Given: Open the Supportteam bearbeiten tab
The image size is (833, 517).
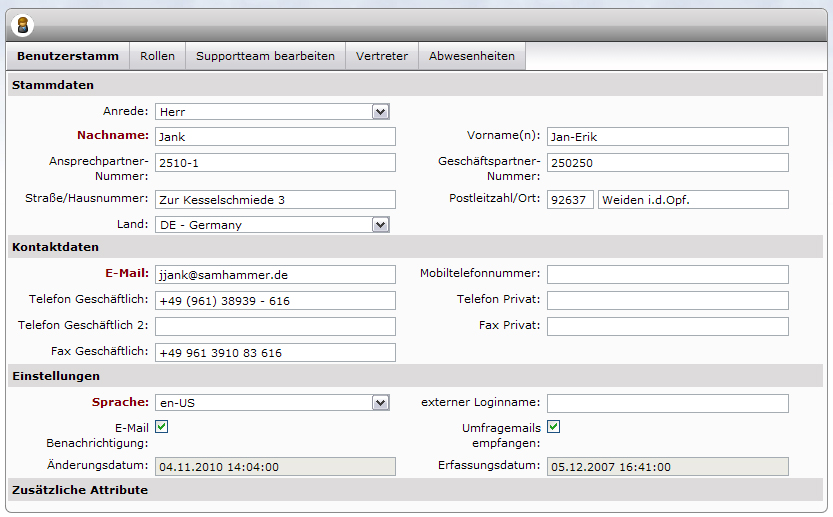Looking at the screenshot, I should [265, 56].
